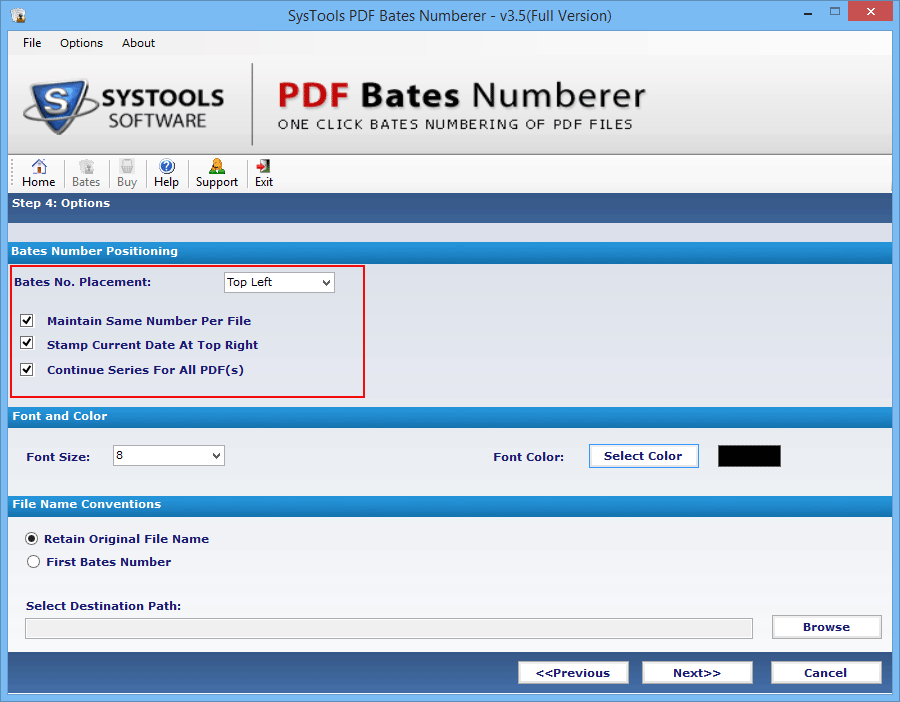Open the Bates No. Placement dropdown
Screen dimensions: 900x702
[x=279, y=282]
